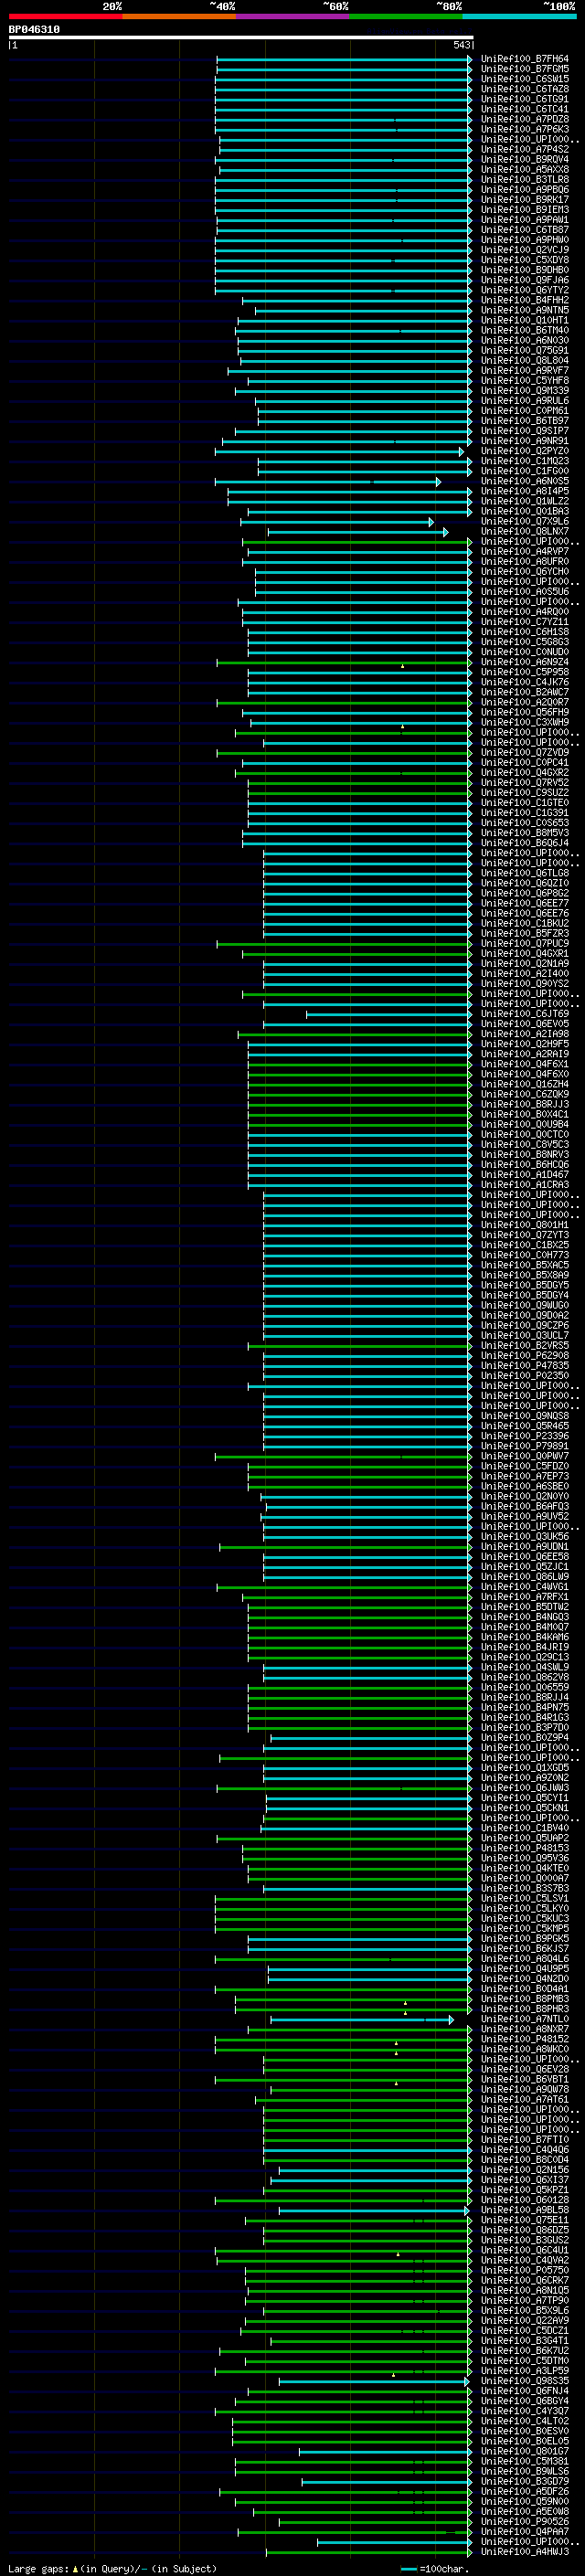
Task: Select the UniRef100_B5DGY5 label
Action: click(x=525, y=1285)
